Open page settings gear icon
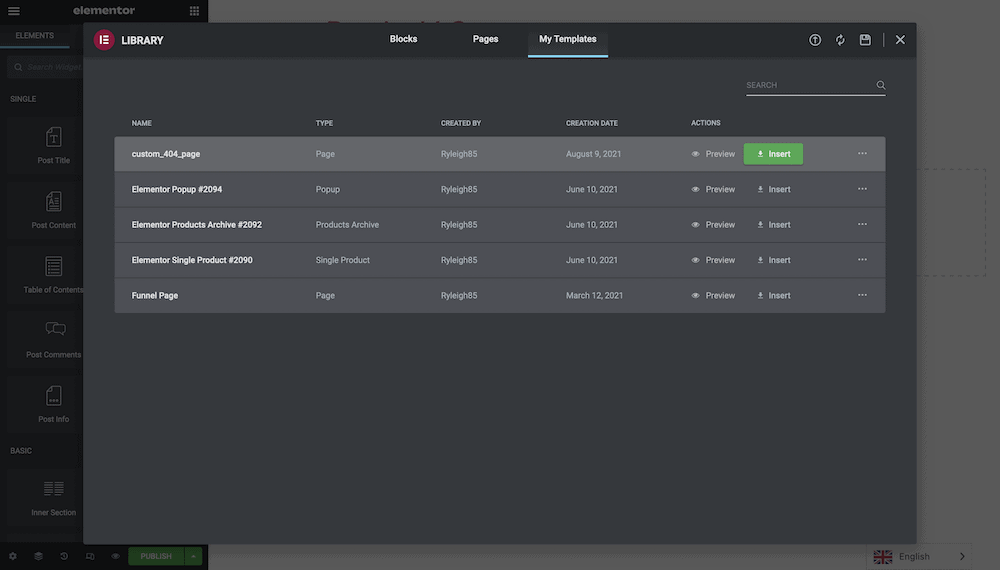This screenshot has height=570, width=1000. [13, 556]
